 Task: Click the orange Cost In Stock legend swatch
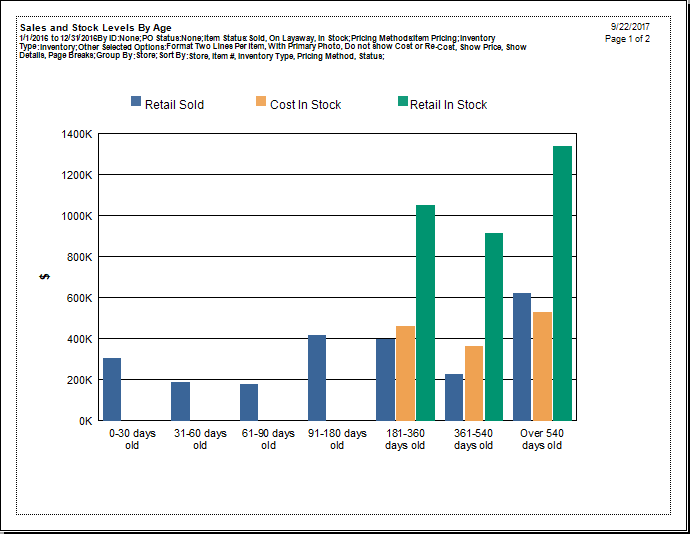[x=262, y=102]
